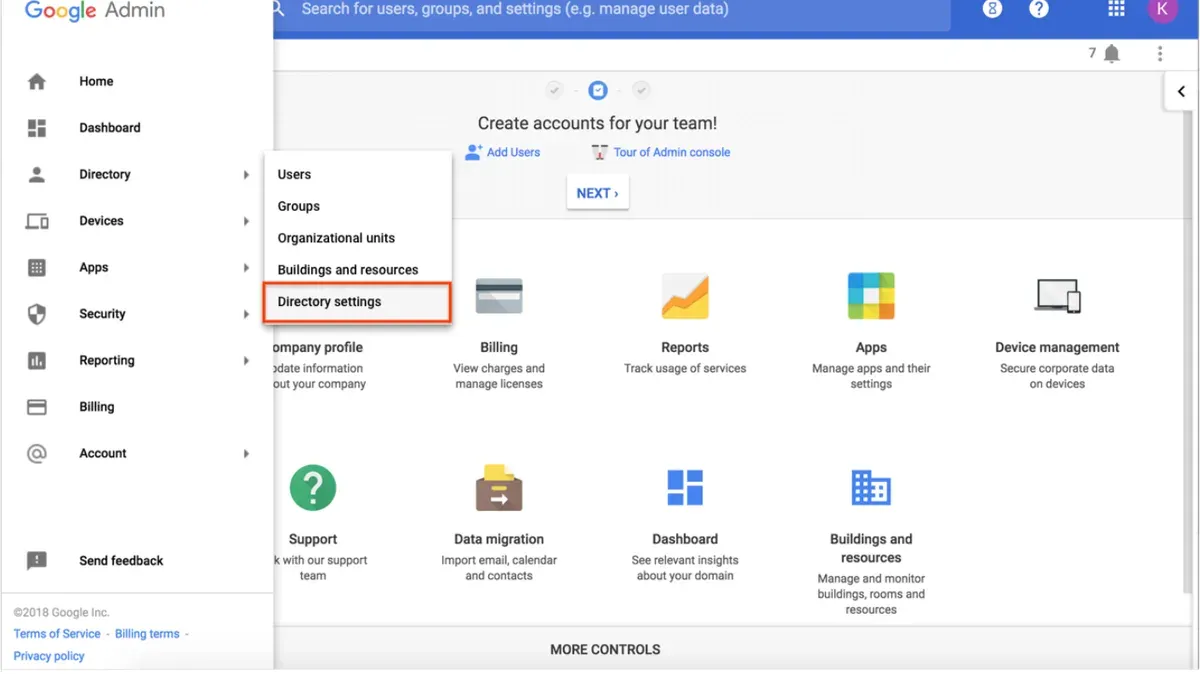Viewport: 1200px width, 675px height.
Task: Click the Send feedback speech icon
Action: [x=37, y=561]
